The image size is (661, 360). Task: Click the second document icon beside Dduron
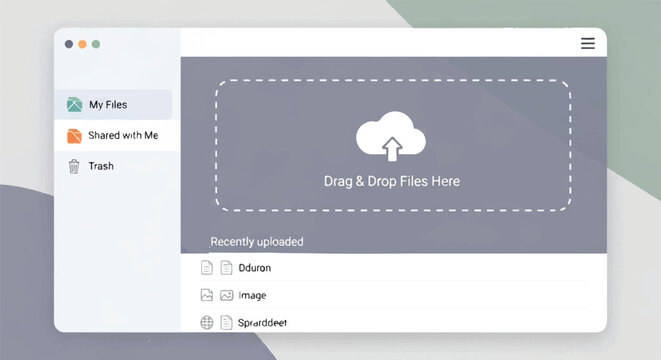[226, 268]
